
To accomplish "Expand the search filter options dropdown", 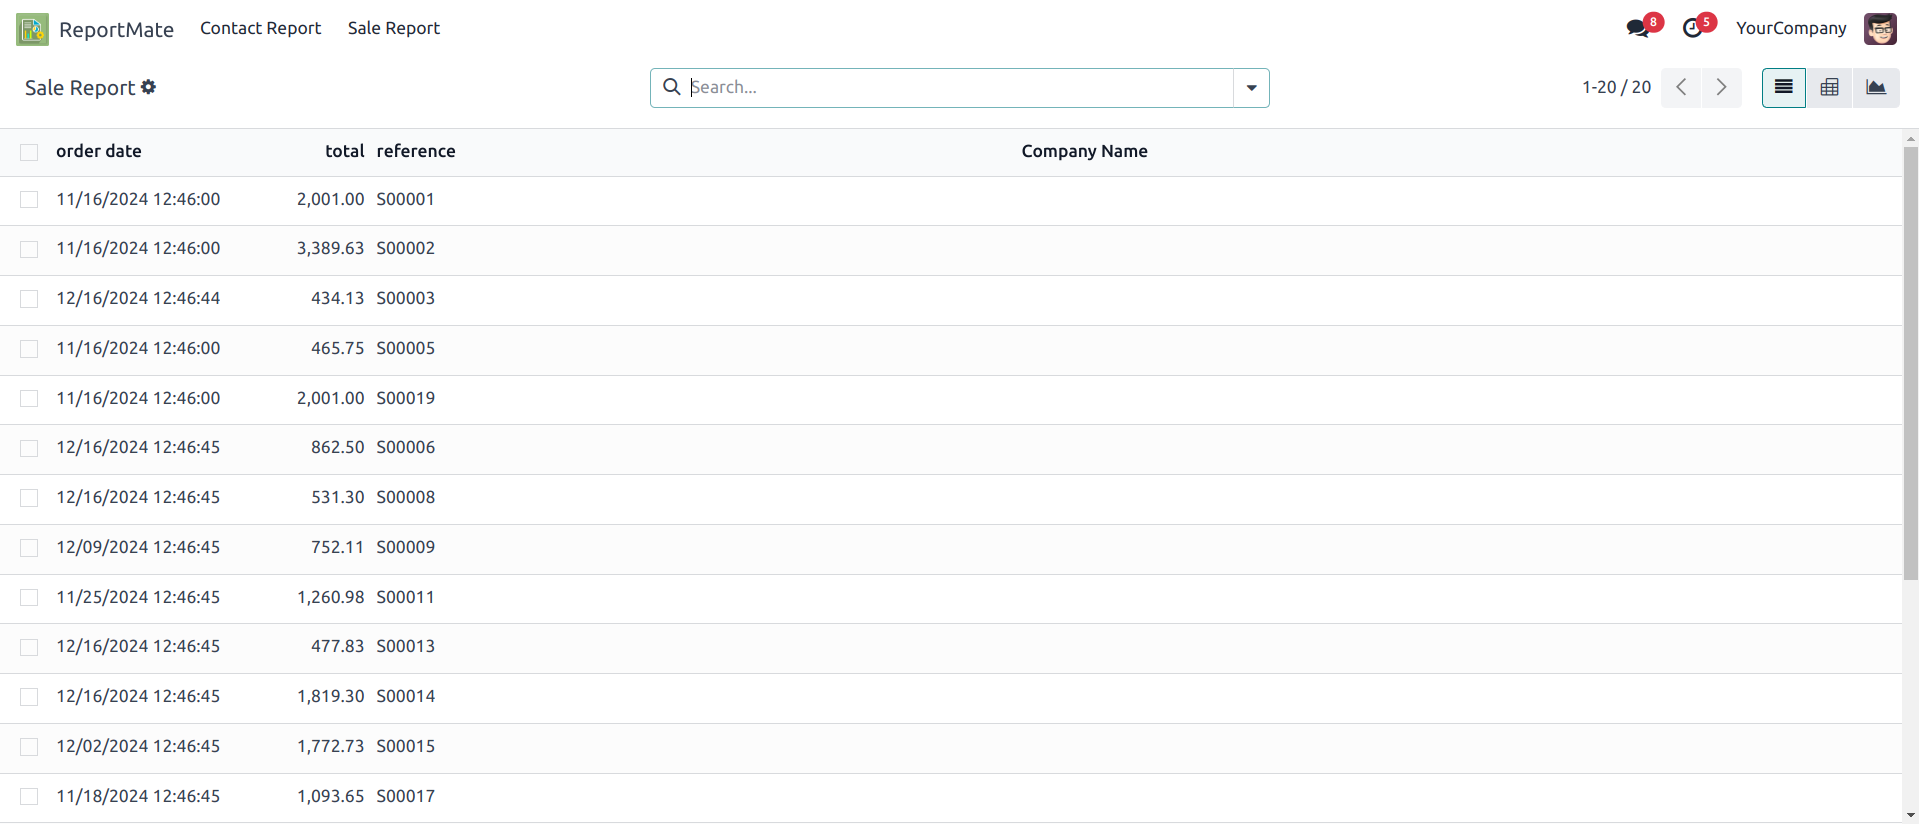I will (1251, 88).
